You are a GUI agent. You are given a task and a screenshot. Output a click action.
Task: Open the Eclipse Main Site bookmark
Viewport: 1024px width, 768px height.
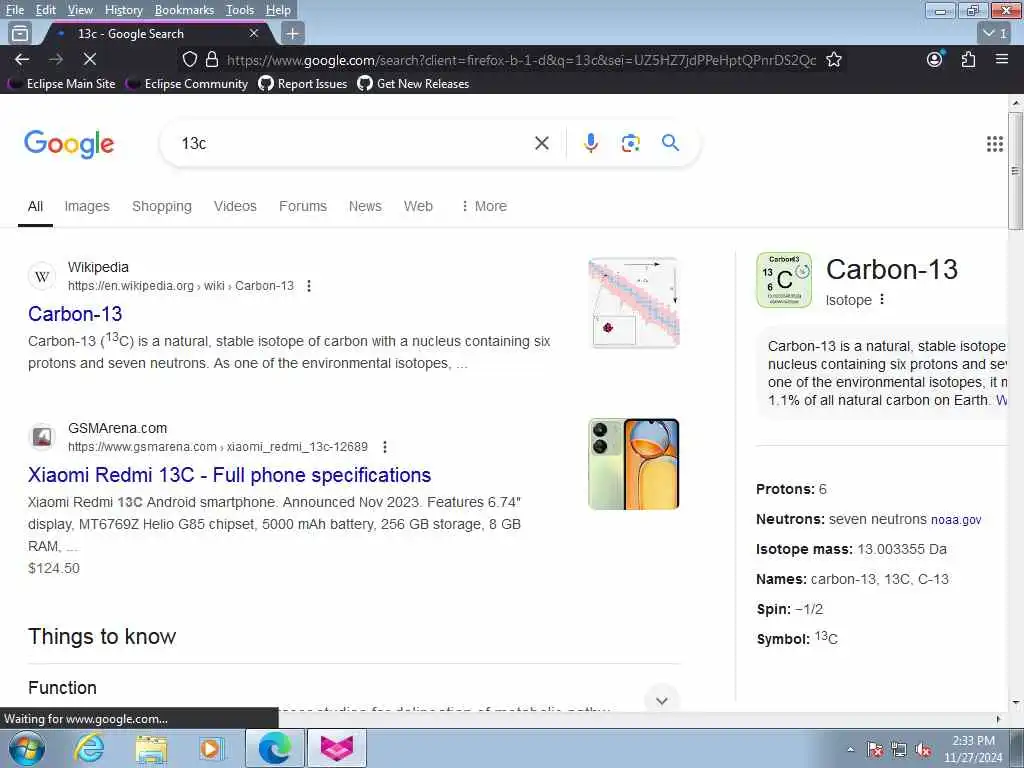[x=63, y=84]
